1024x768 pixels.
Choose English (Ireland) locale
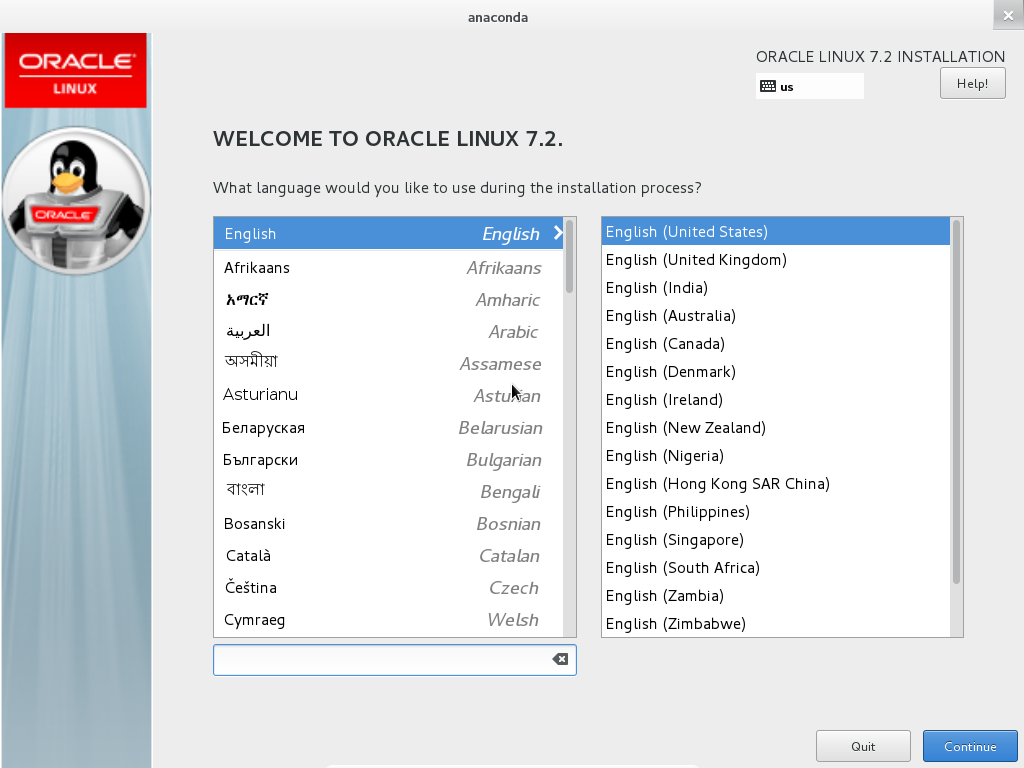click(x=776, y=400)
